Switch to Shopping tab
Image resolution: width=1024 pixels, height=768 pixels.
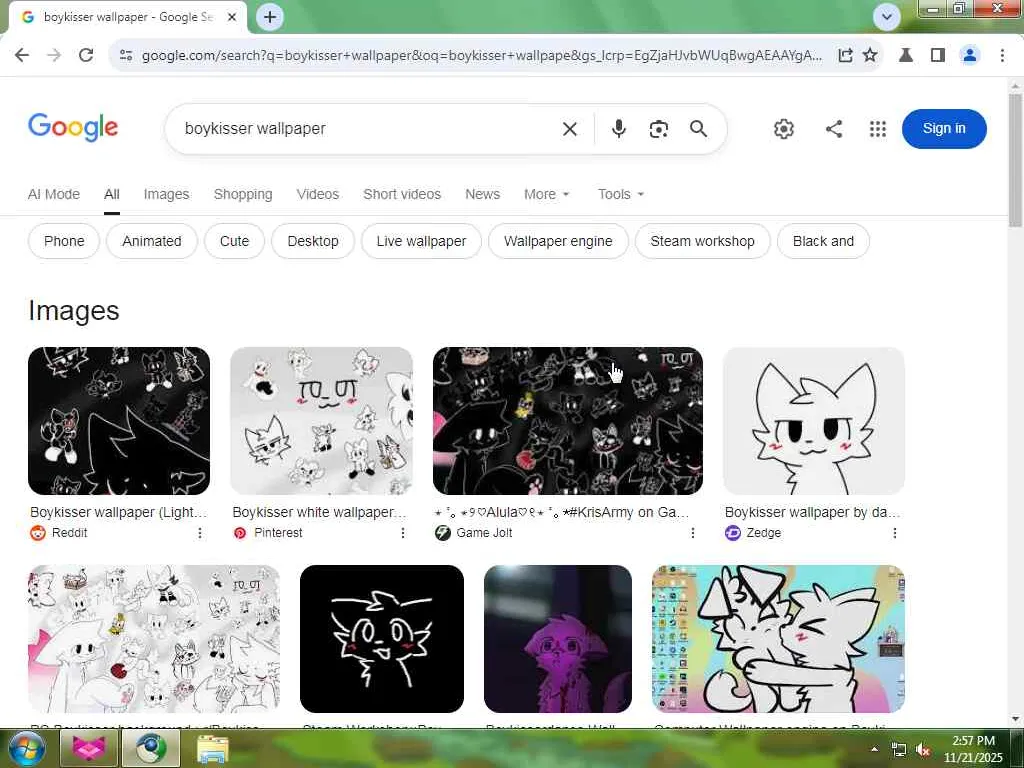[243, 194]
